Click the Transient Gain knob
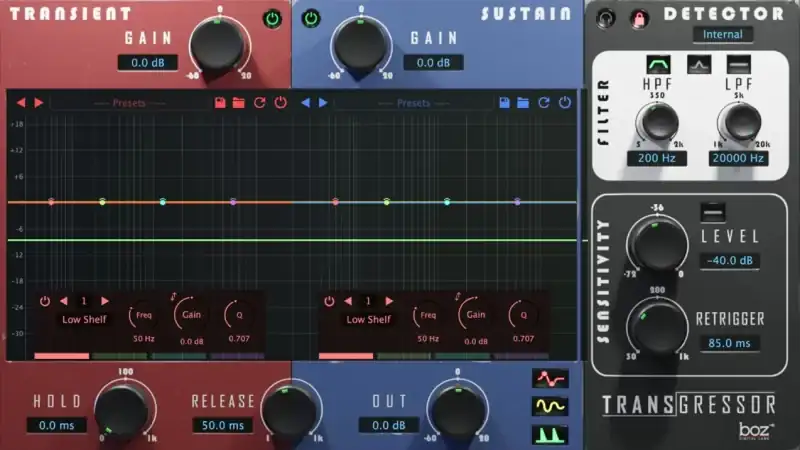This screenshot has height=450, width=800. click(219, 45)
